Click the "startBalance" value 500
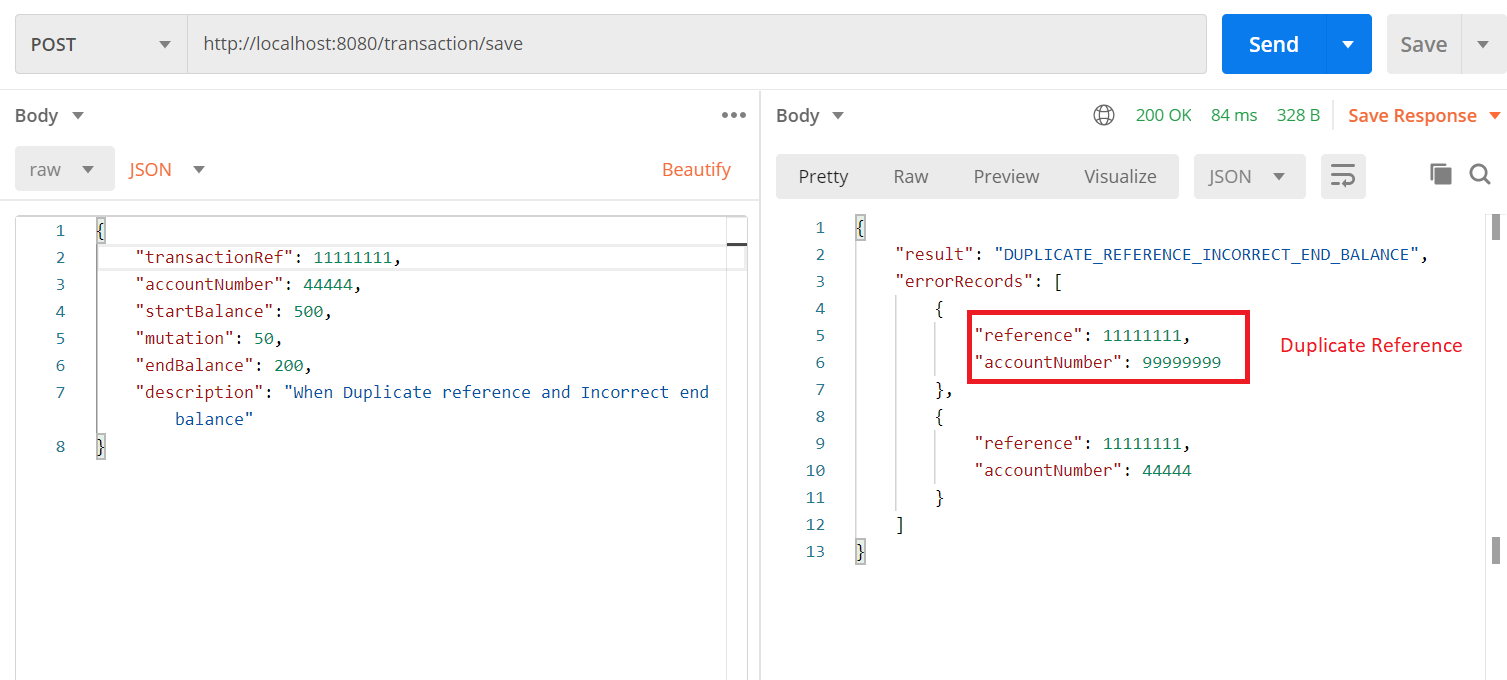This screenshot has width=1507, height=680. pyautogui.click(x=308, y=311)
